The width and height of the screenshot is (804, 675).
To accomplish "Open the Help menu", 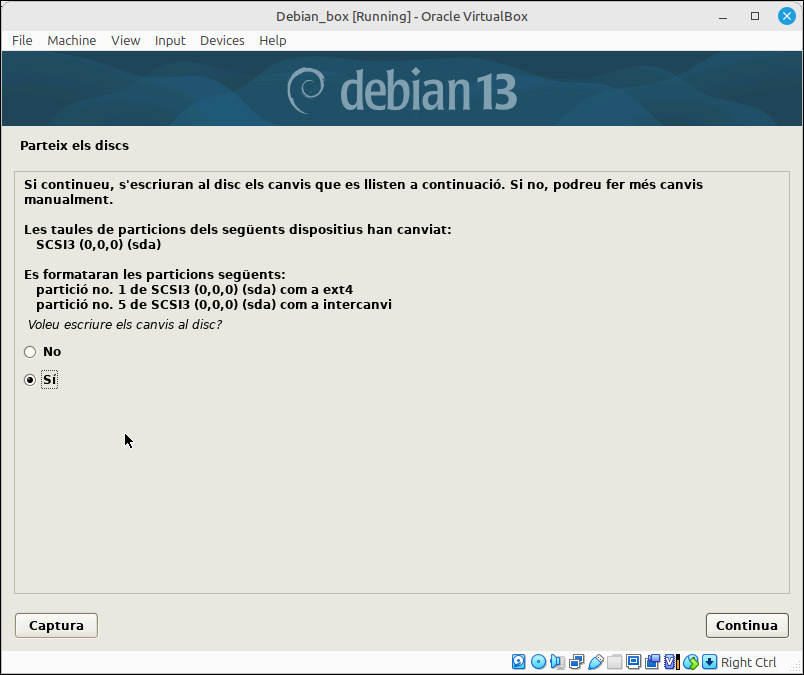I will [273, 41].
